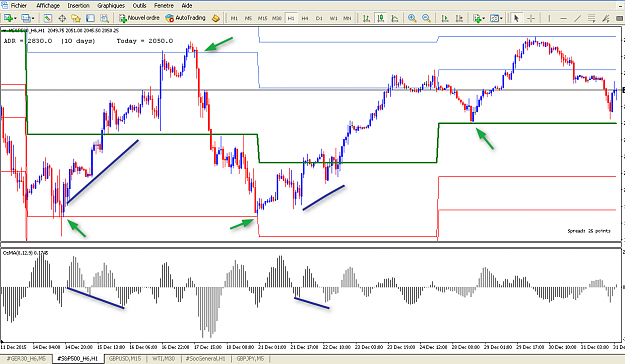Select the #S&P500_H6,H1 chart tab
Viewport: 625px width, 364px height.
coord(78,359)
